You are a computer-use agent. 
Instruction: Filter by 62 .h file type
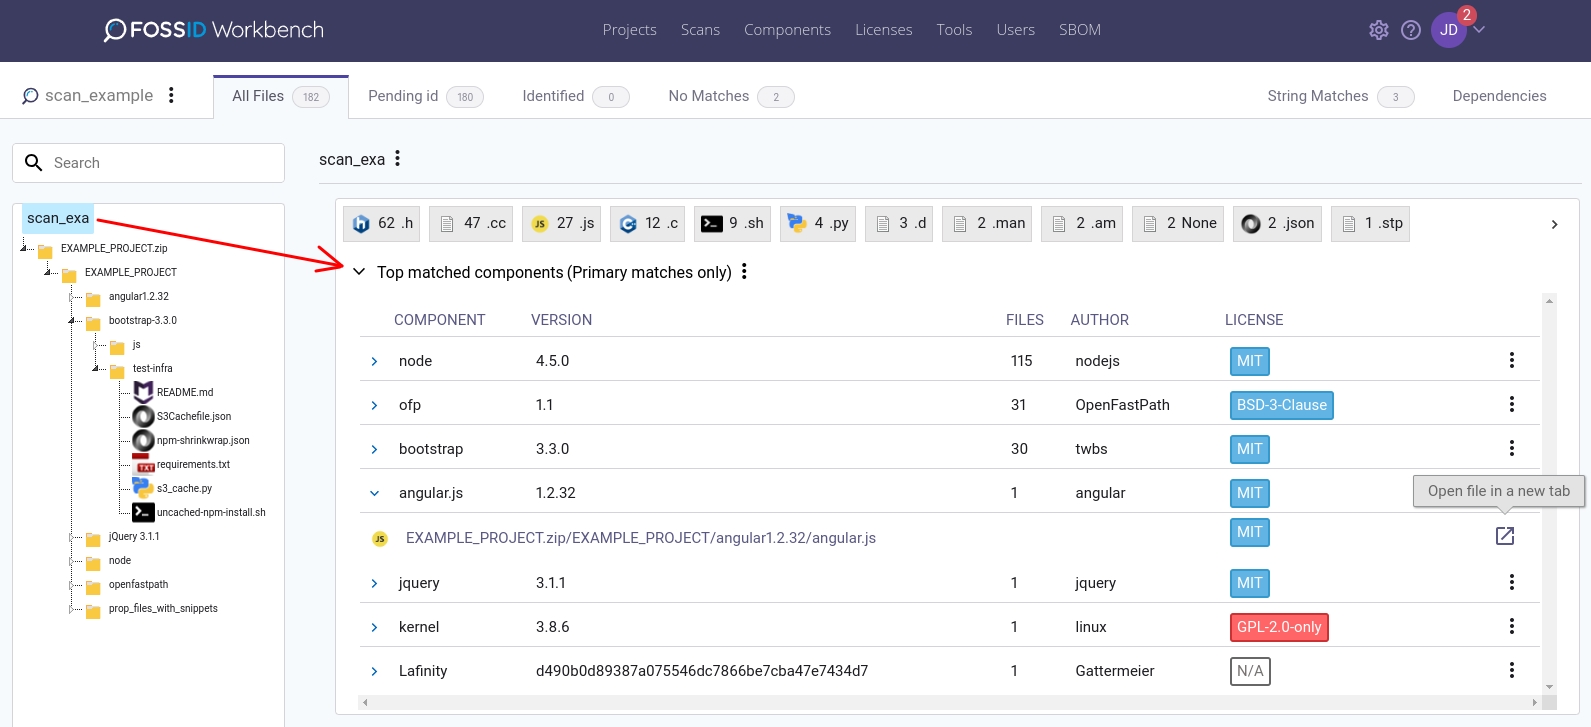click(382, 223)
